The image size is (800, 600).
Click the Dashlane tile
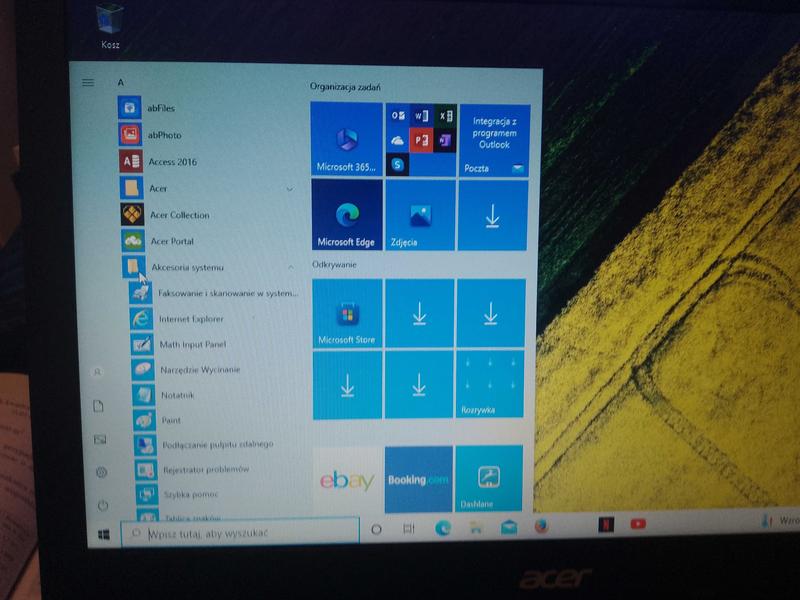tap(489, 479)
